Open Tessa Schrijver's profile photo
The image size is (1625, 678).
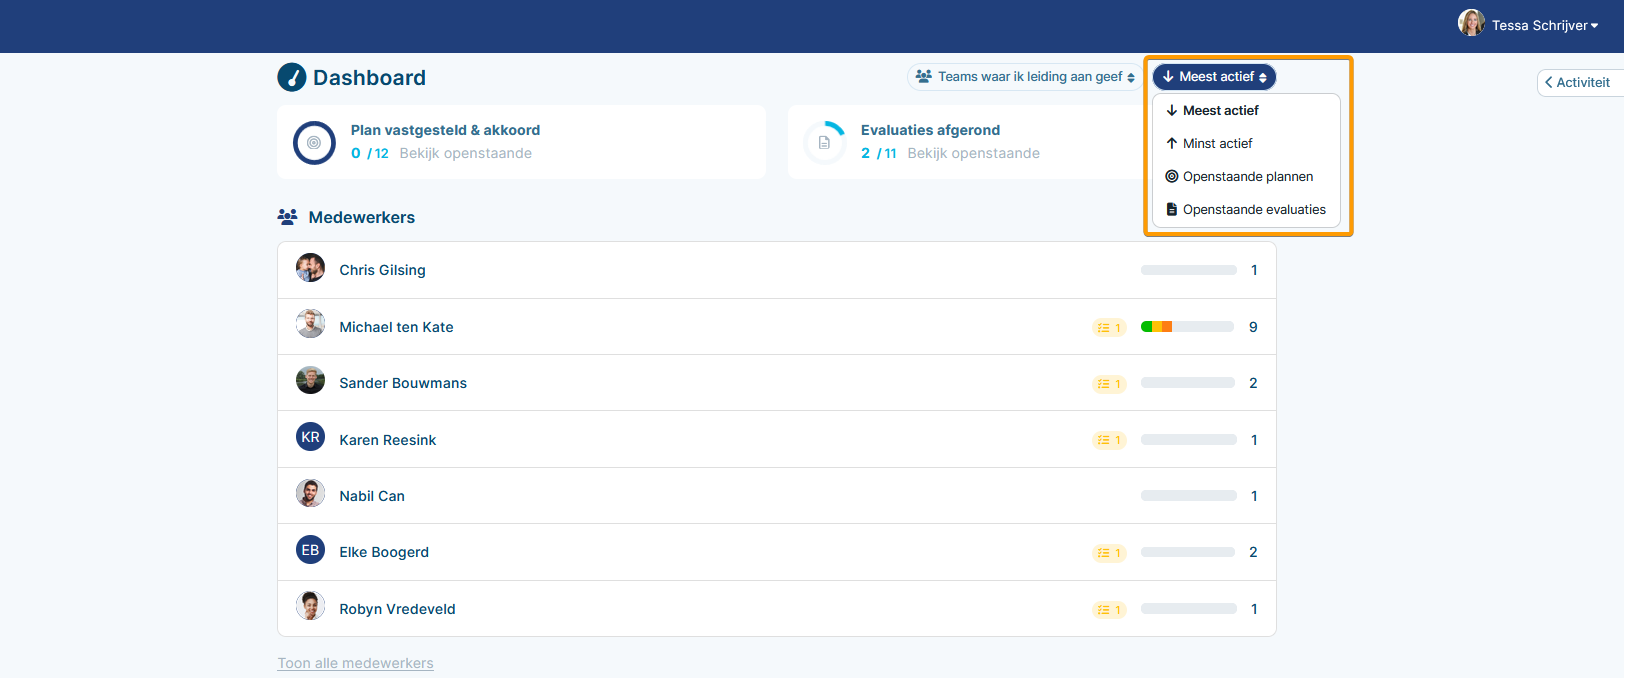1471,23
